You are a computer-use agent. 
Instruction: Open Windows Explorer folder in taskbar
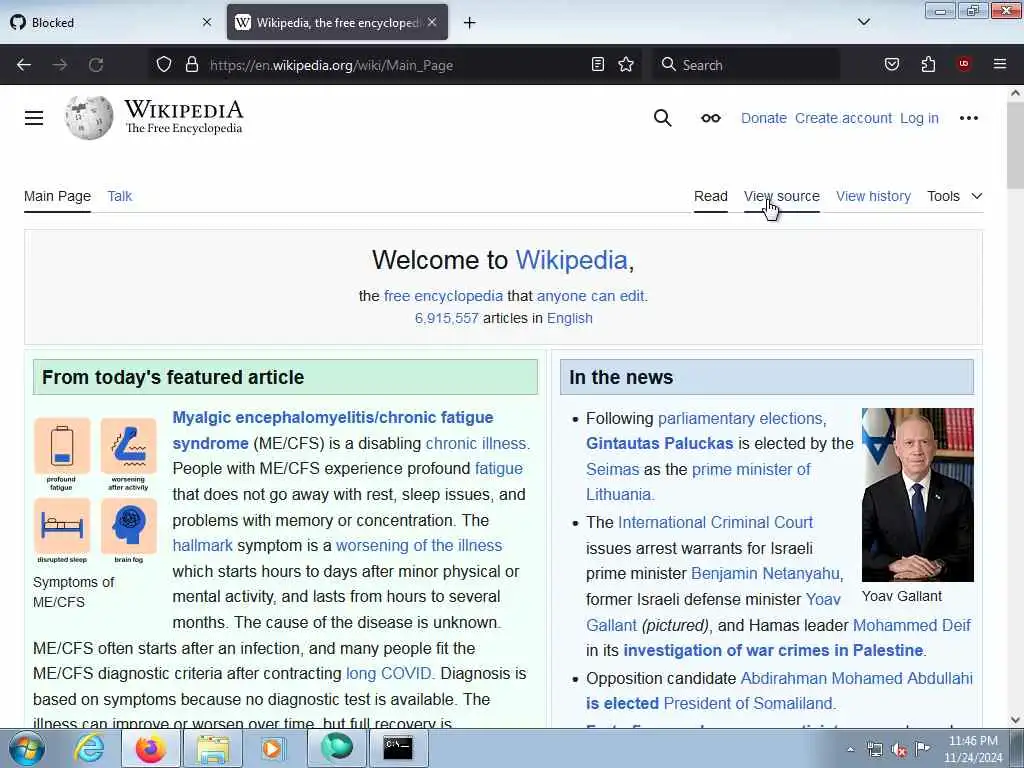[x=212, y=748]
